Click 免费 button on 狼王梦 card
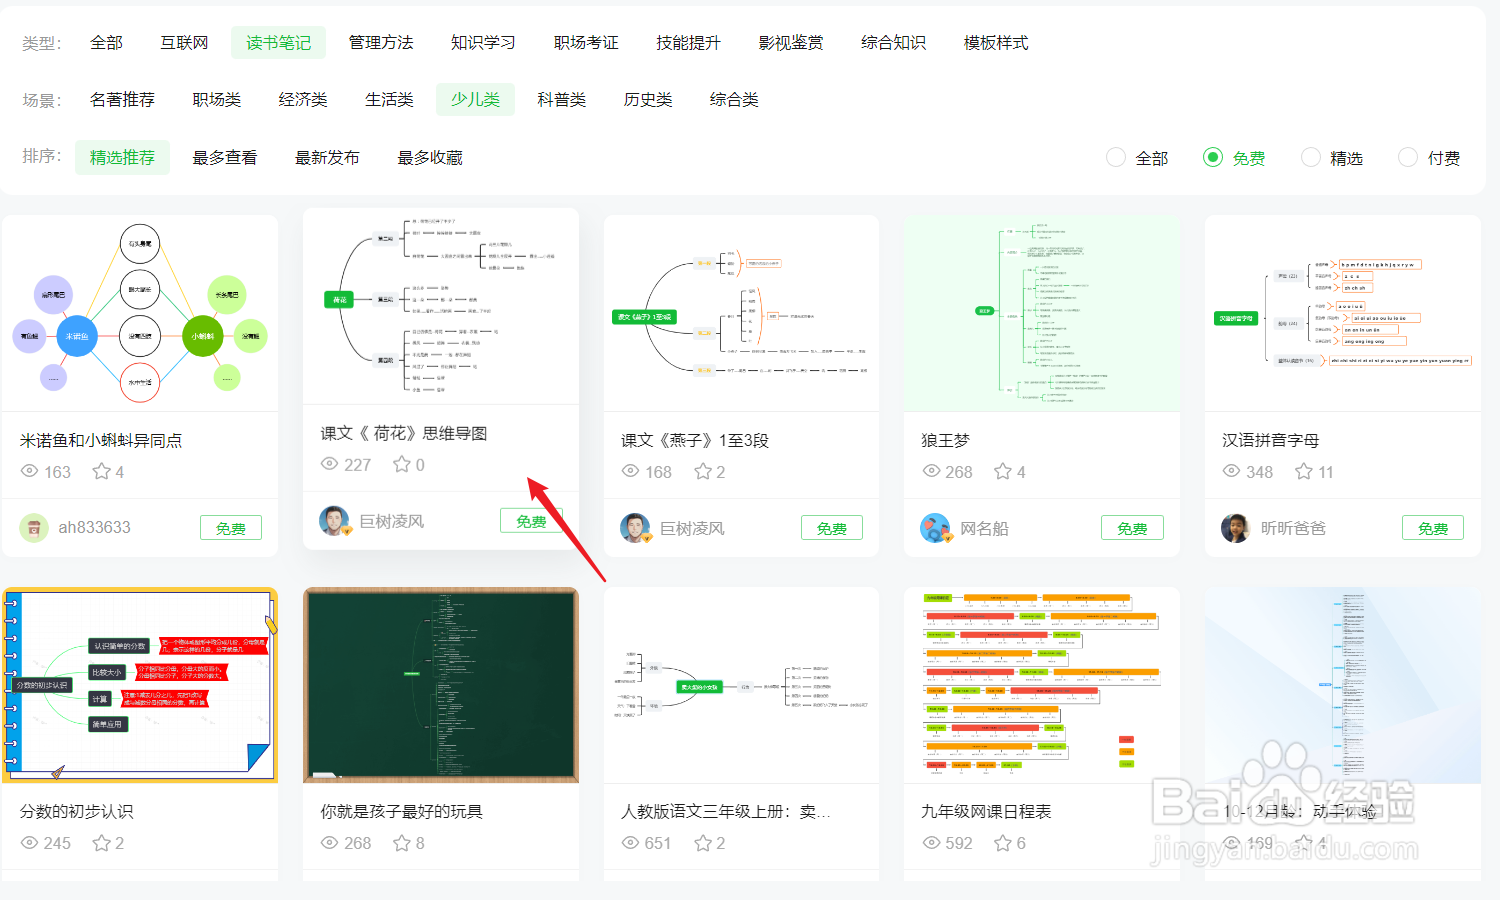 tap(1132, 528)
